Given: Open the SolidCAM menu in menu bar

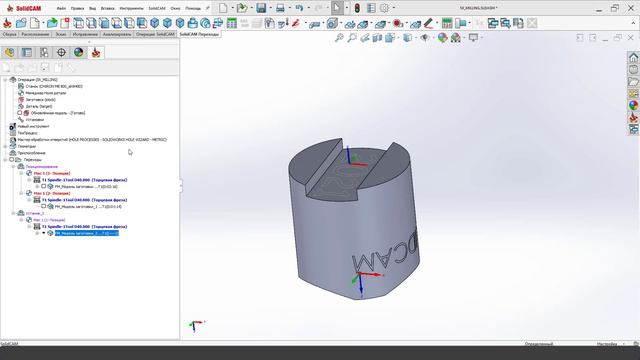Looking at the screenshot, I should click(x=157, y=8).
